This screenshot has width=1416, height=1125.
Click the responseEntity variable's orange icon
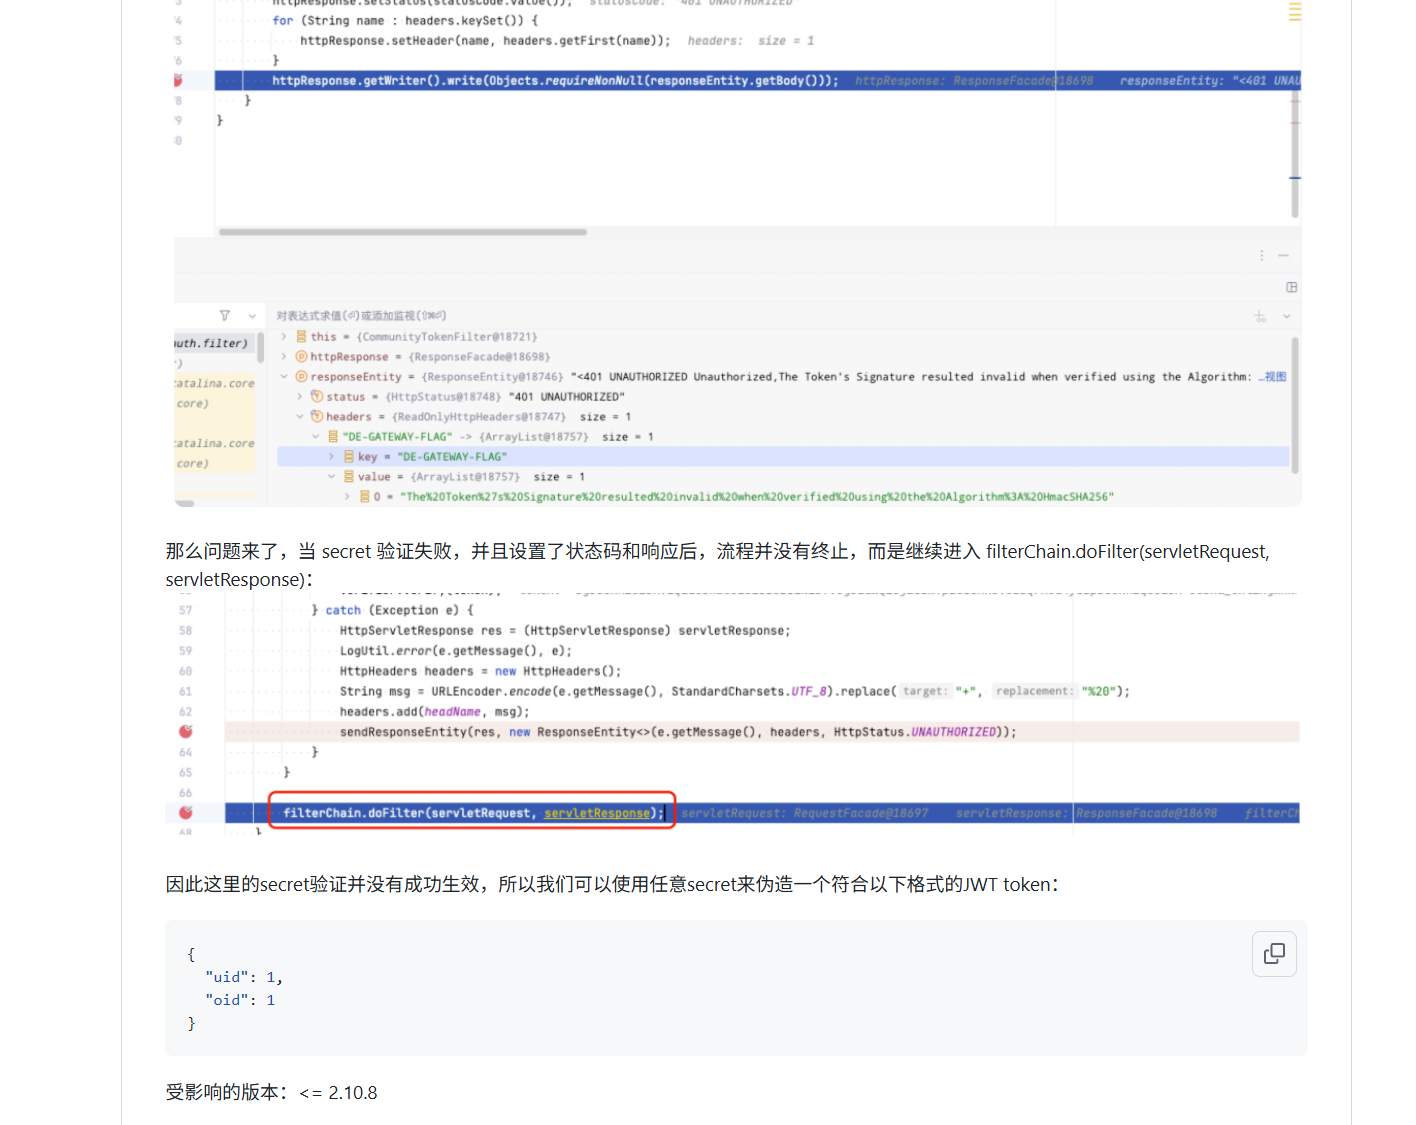(301, 377)
